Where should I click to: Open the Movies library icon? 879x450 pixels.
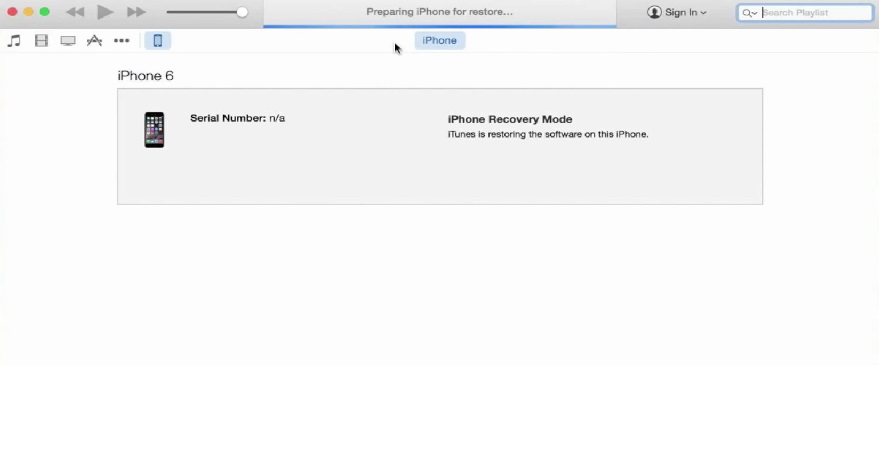click(41, 40)
